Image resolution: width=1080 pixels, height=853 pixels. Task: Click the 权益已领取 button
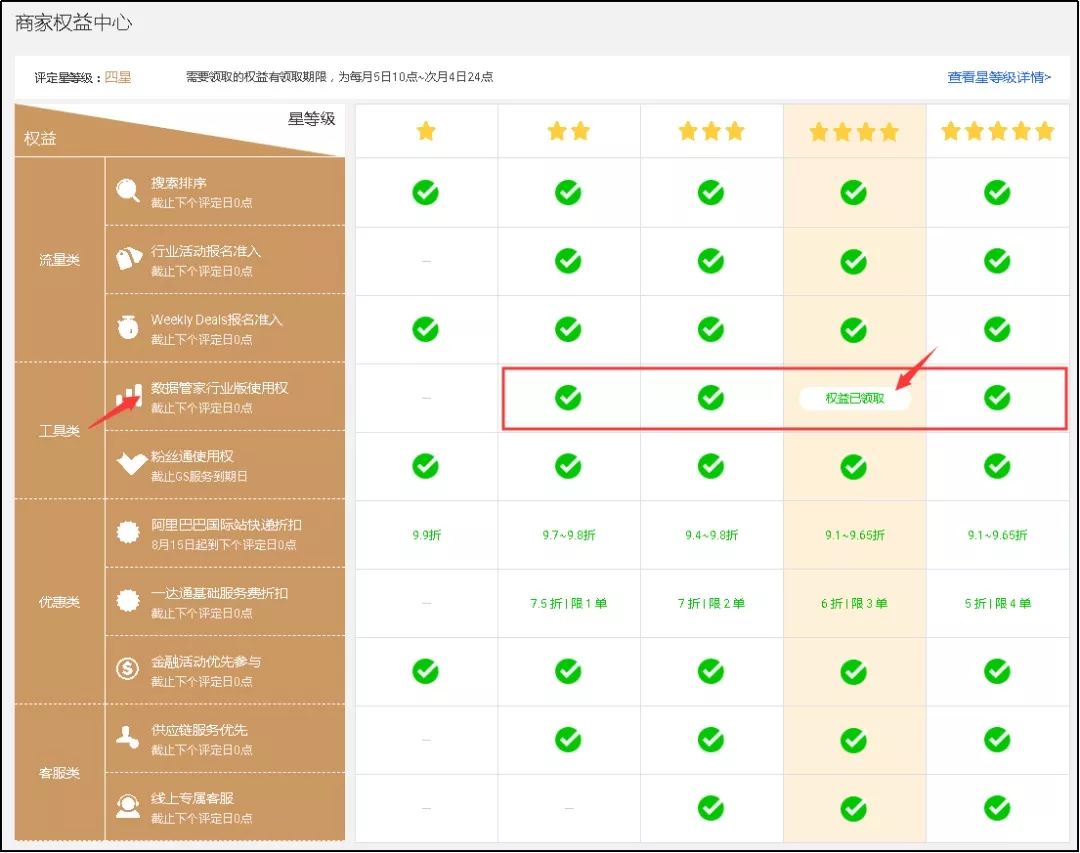[854, 397]
